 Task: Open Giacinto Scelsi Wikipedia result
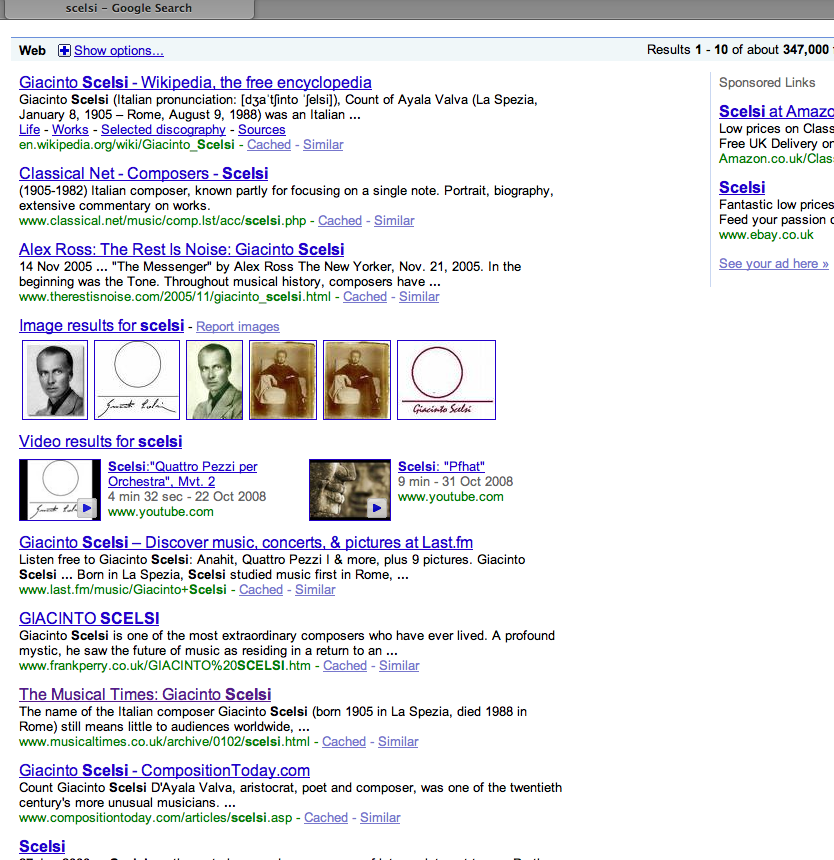pyautogui.click(x=195, y=83)
